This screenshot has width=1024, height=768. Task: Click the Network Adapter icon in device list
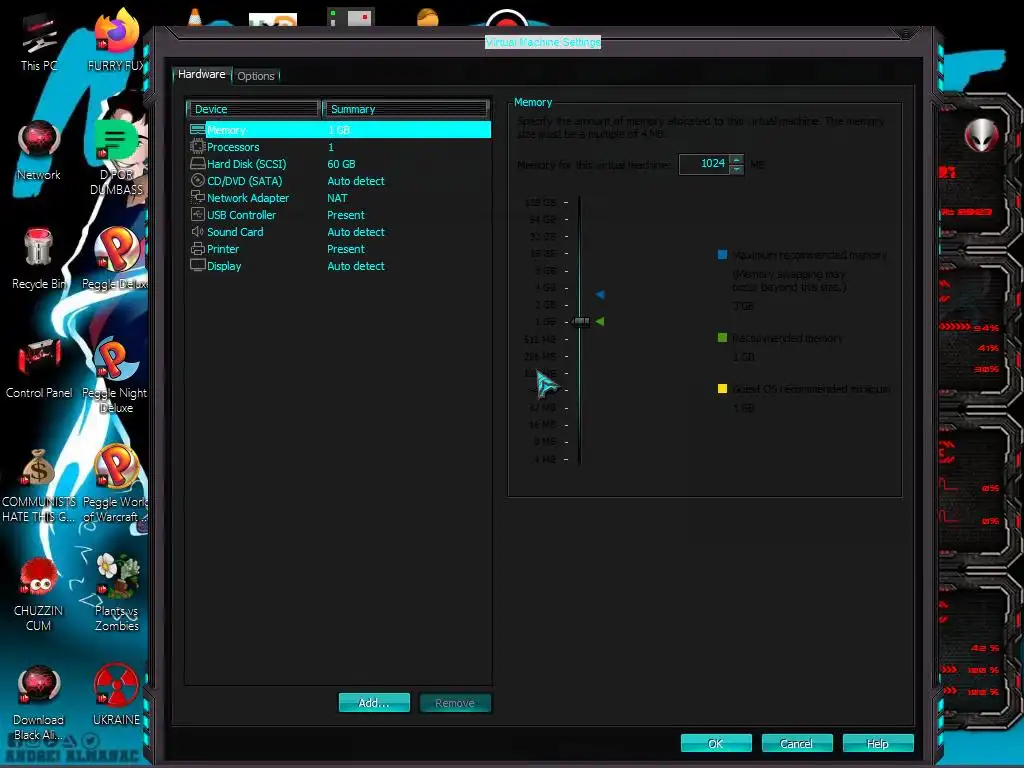pyautogui.click(x=197, y=197)
